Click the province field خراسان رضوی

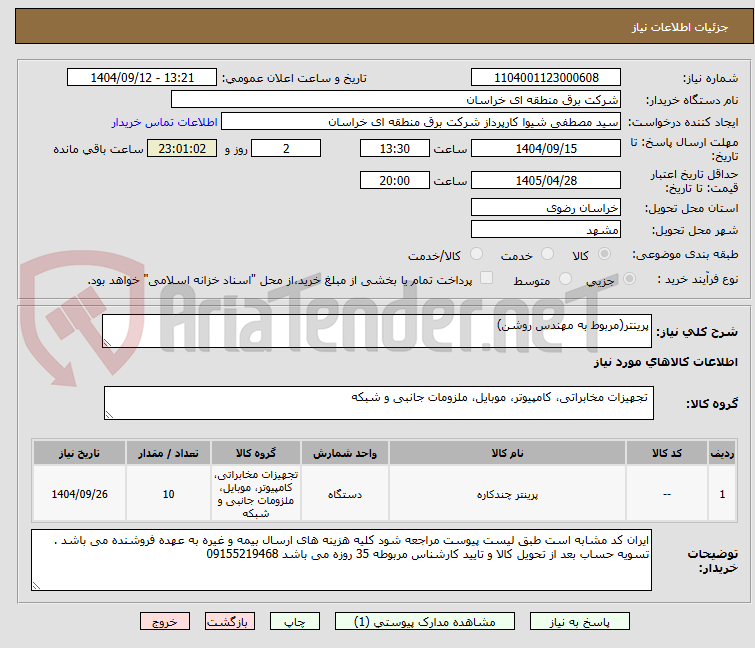click(546, 207)
